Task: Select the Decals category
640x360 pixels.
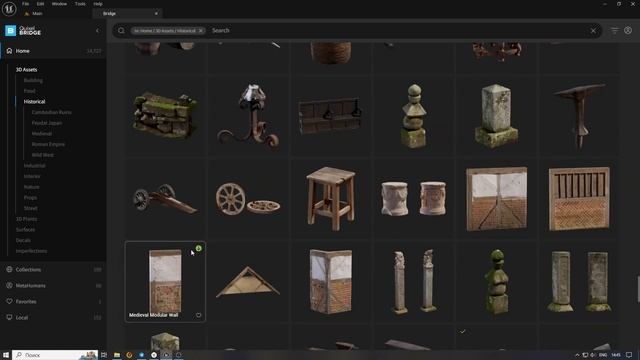Action: (x=23, y=240)
